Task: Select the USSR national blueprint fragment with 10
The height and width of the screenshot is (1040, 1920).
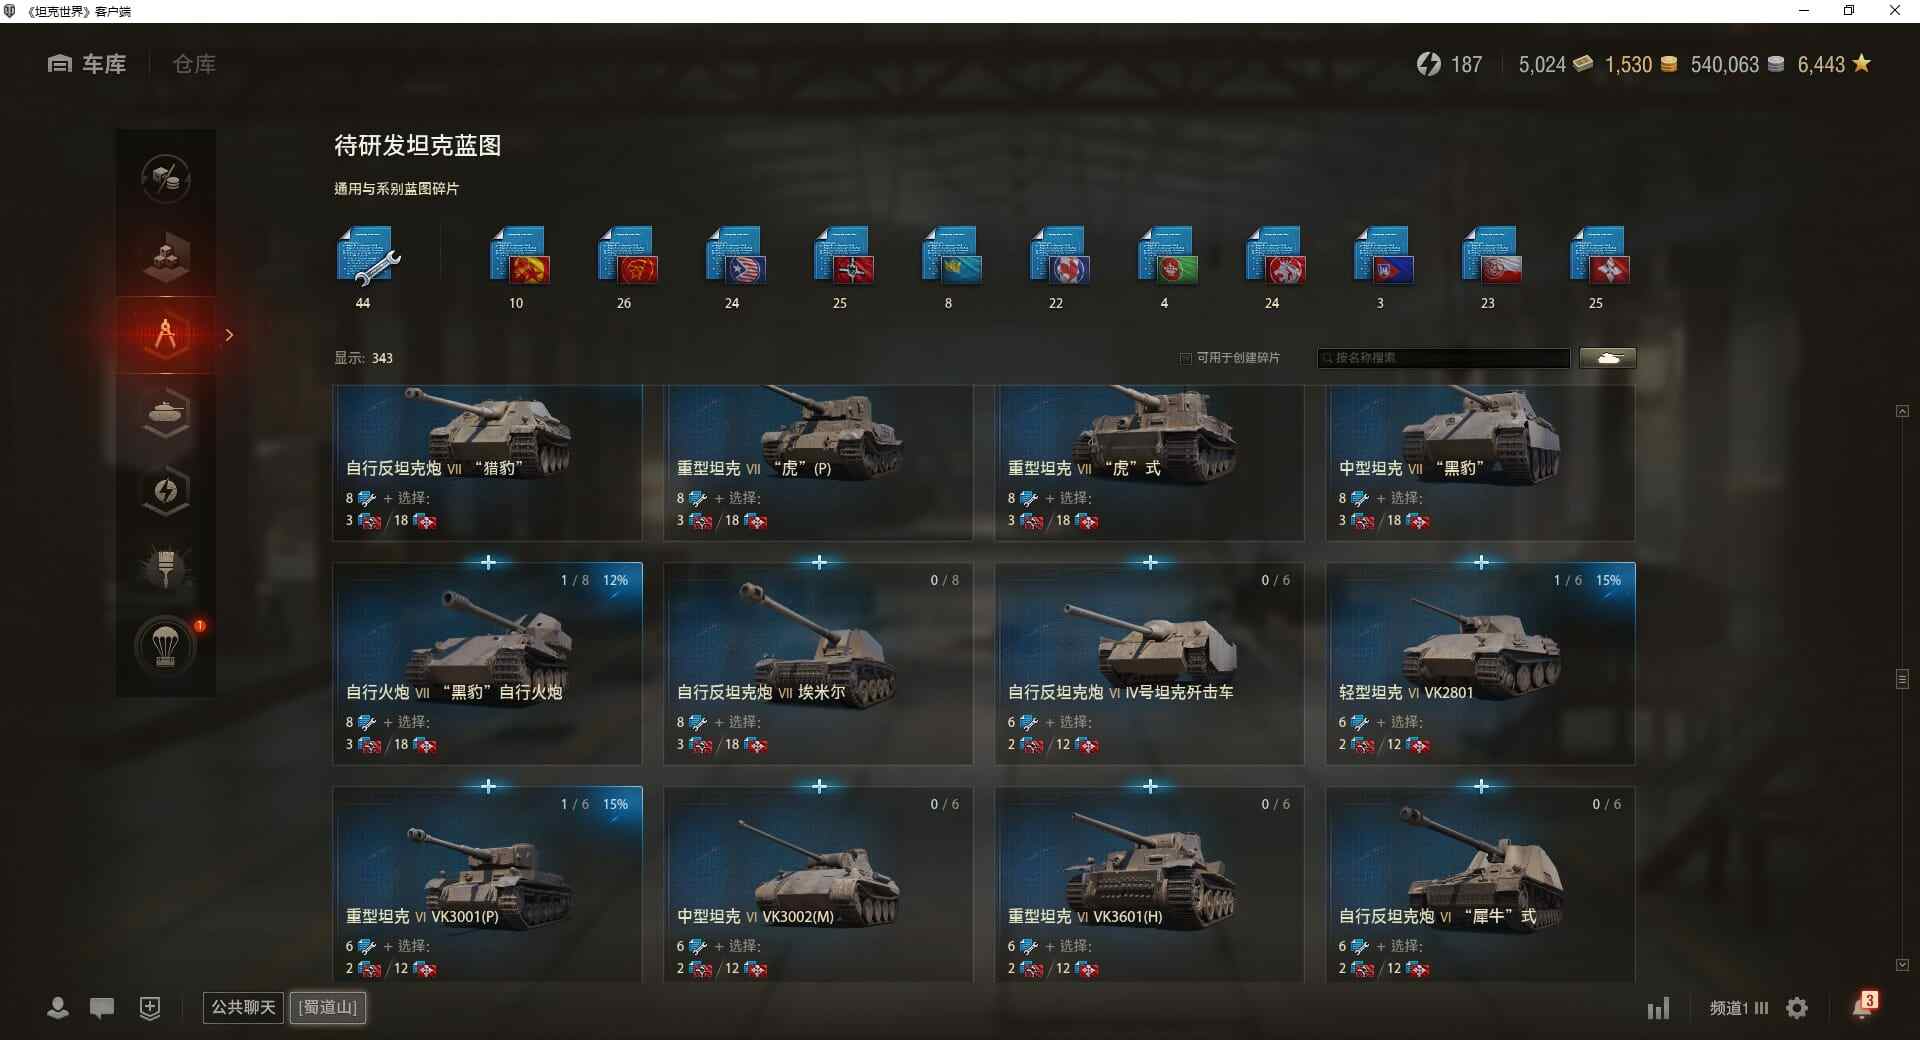Action: coord(520,257)
